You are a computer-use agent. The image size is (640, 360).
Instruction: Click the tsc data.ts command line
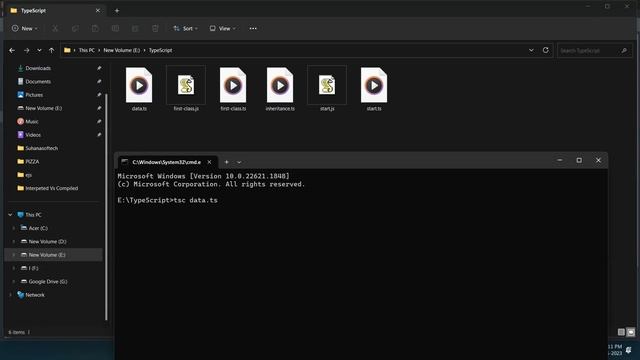(x=167, y=200)
